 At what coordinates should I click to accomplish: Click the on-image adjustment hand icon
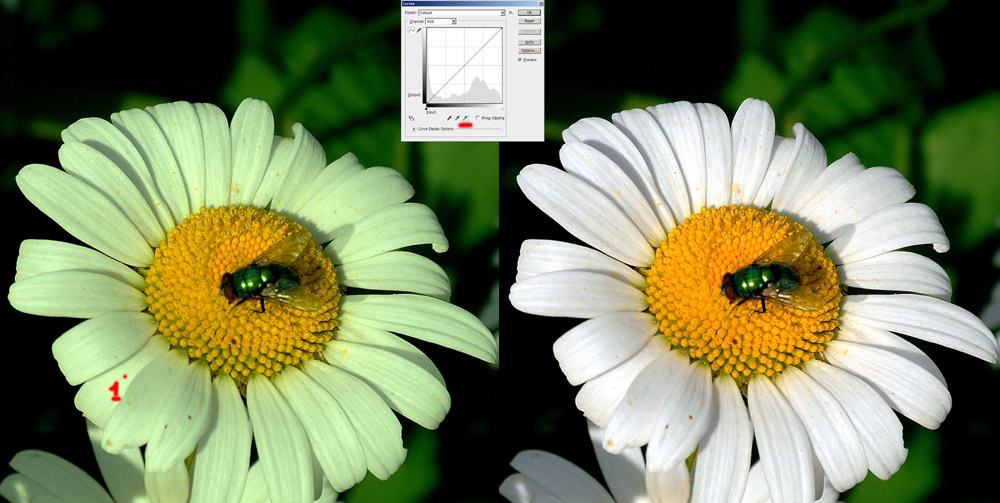(x=411, y=118)
